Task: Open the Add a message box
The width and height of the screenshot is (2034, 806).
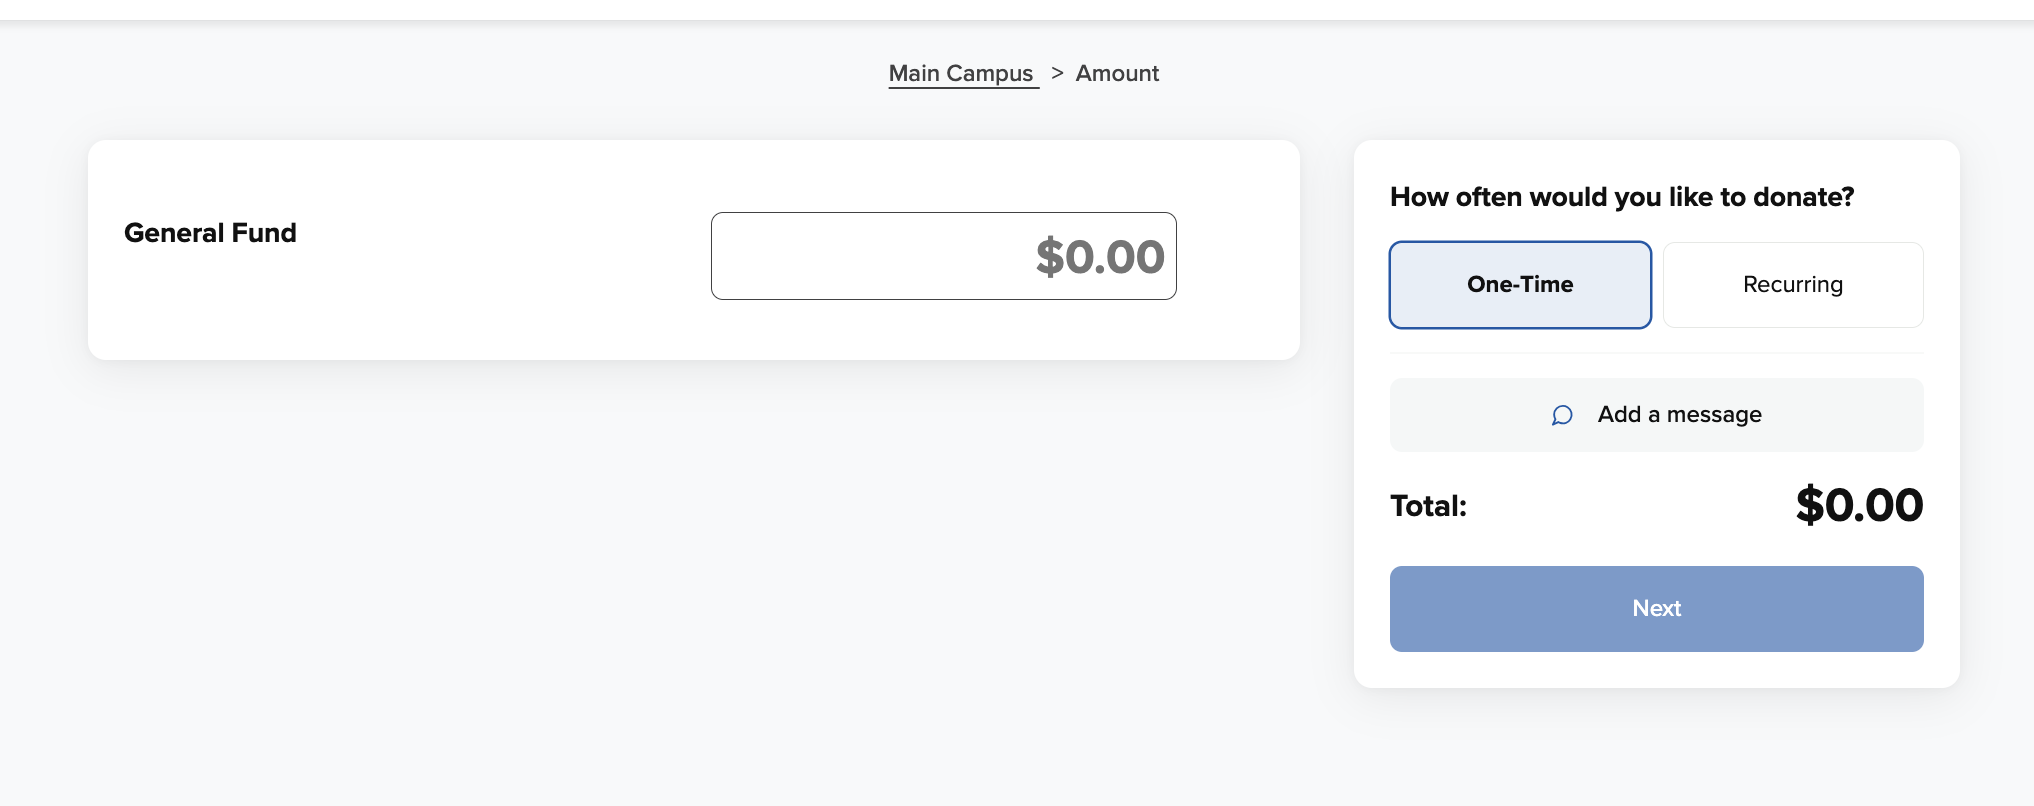Action: click(x=1656, y=415)
